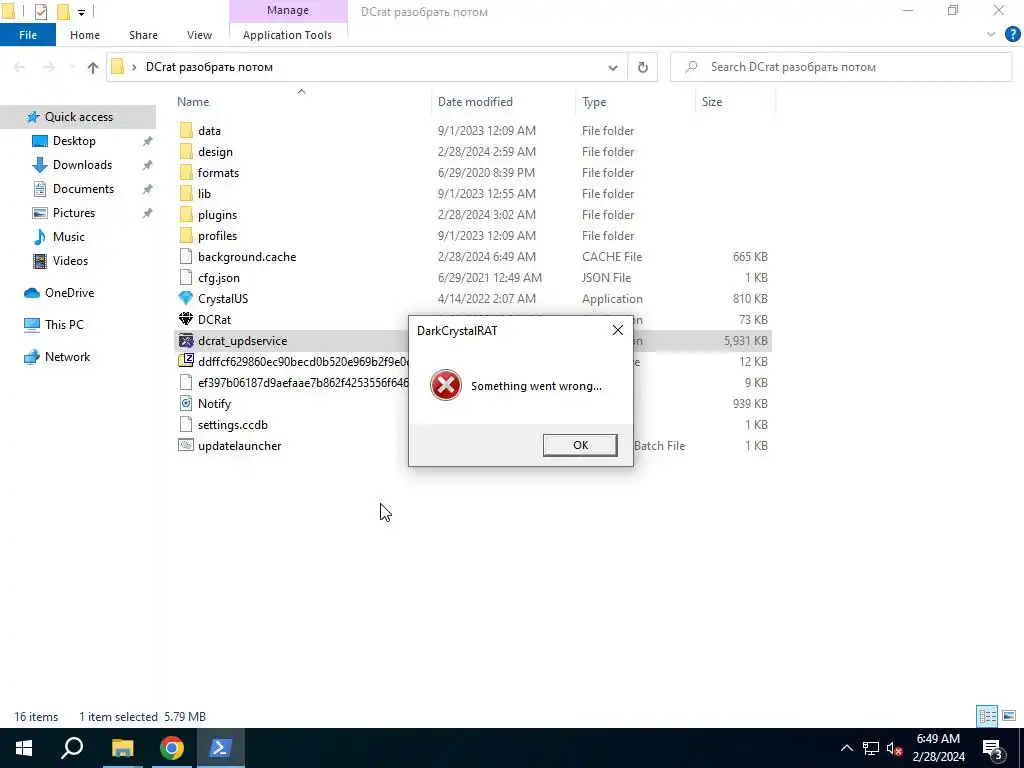Open Explorer help icon
1024x768 pixels.
(1012, 35)
